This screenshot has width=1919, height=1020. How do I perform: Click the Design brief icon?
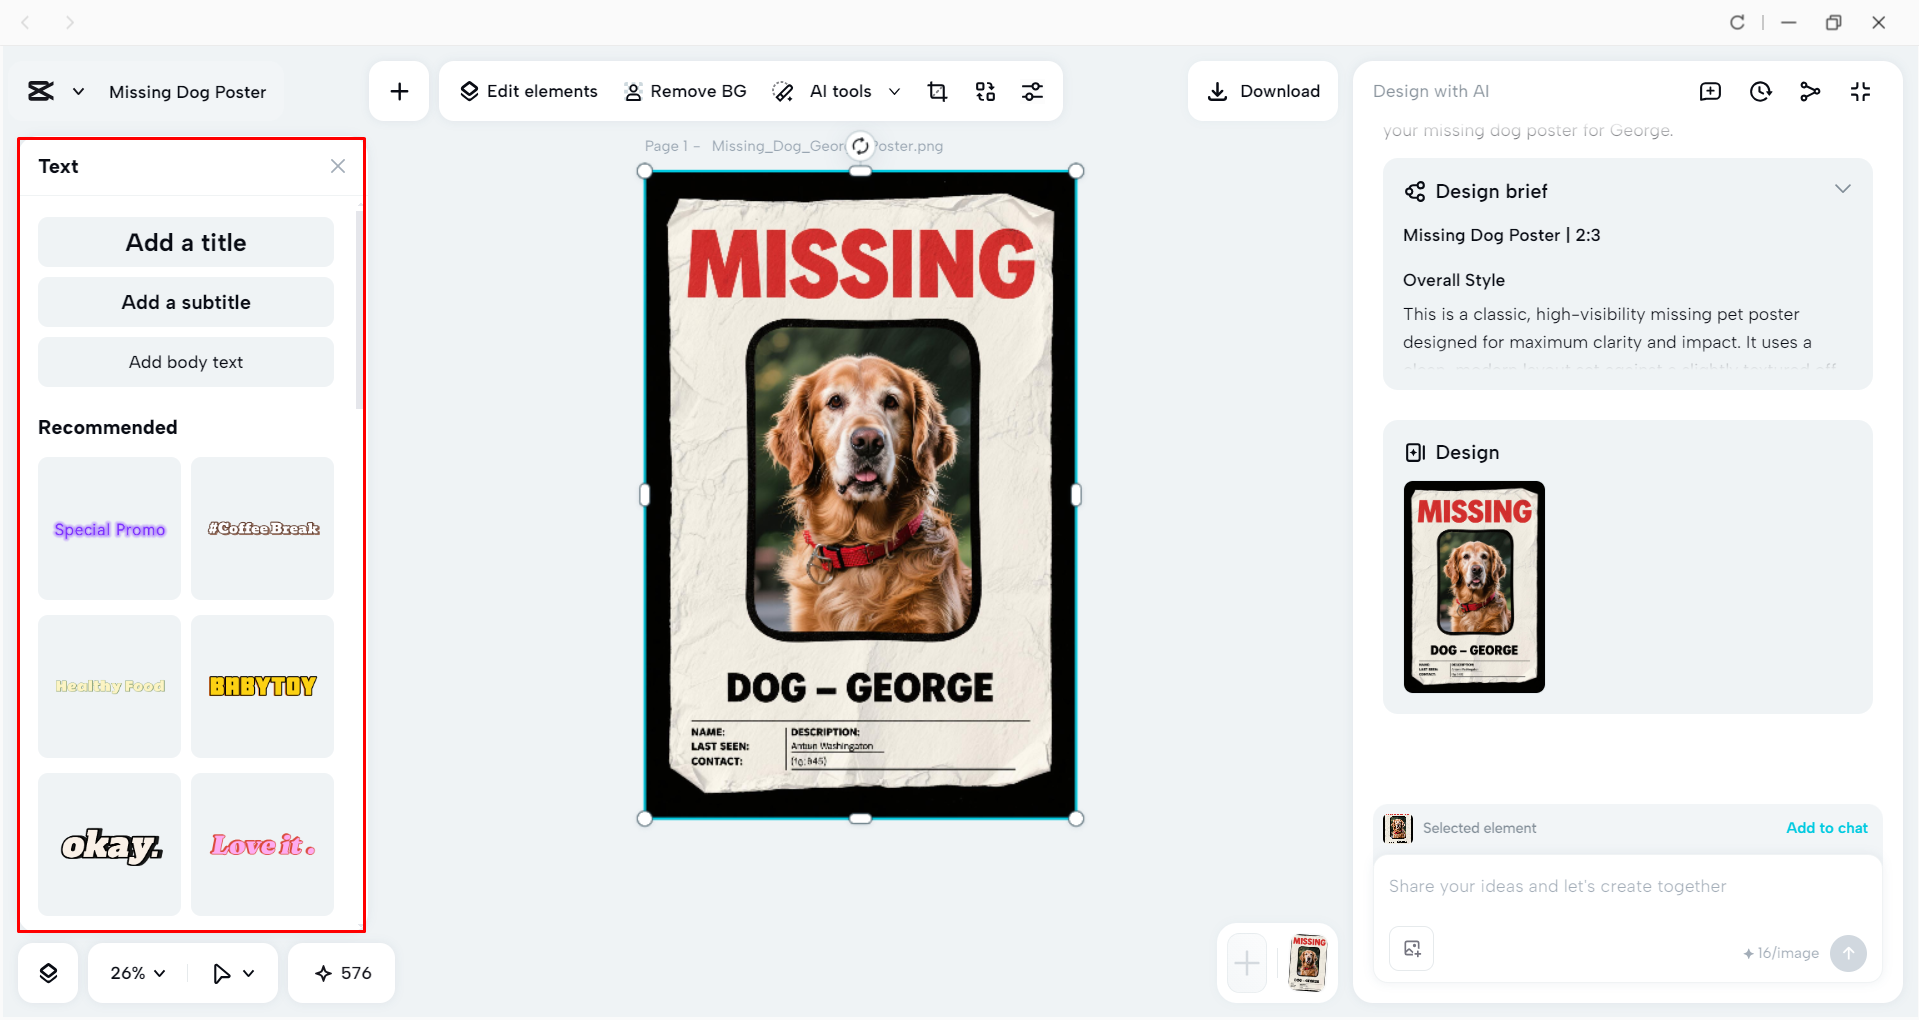coord(1415,192)
